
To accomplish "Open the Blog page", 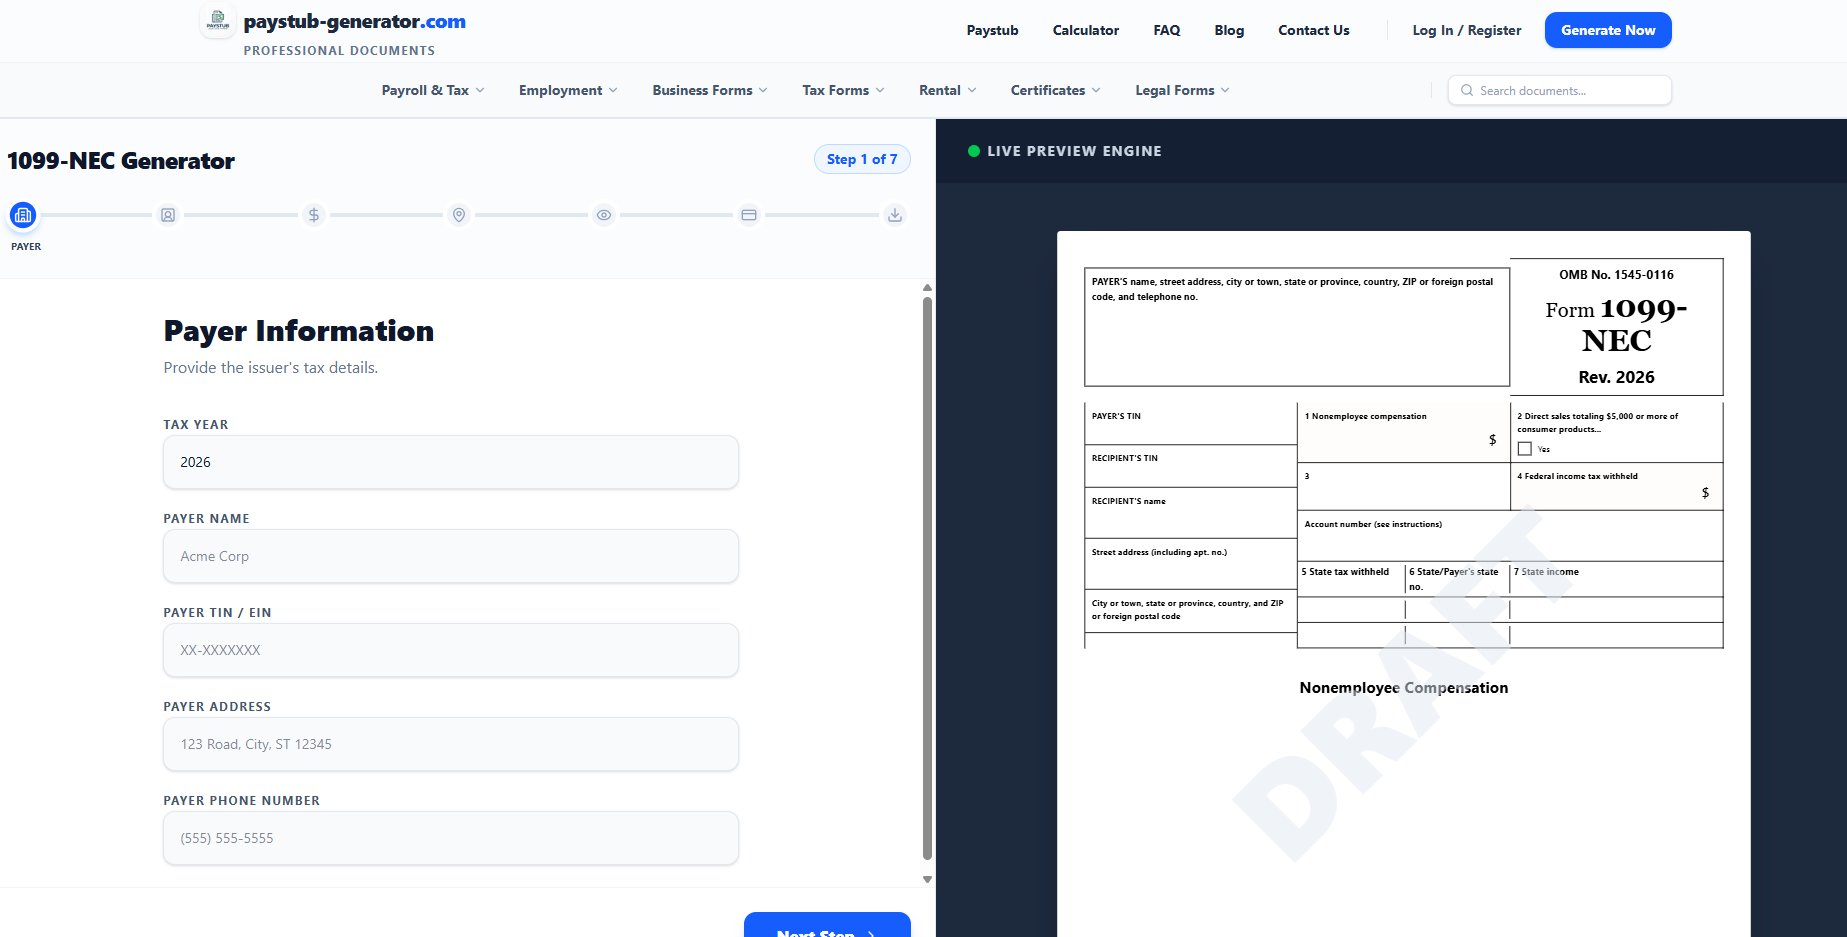I will pyautogui.click(x=1229, y=30).
